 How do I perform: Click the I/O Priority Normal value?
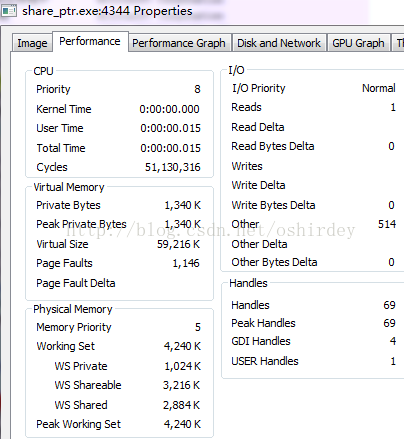[379, 88]
